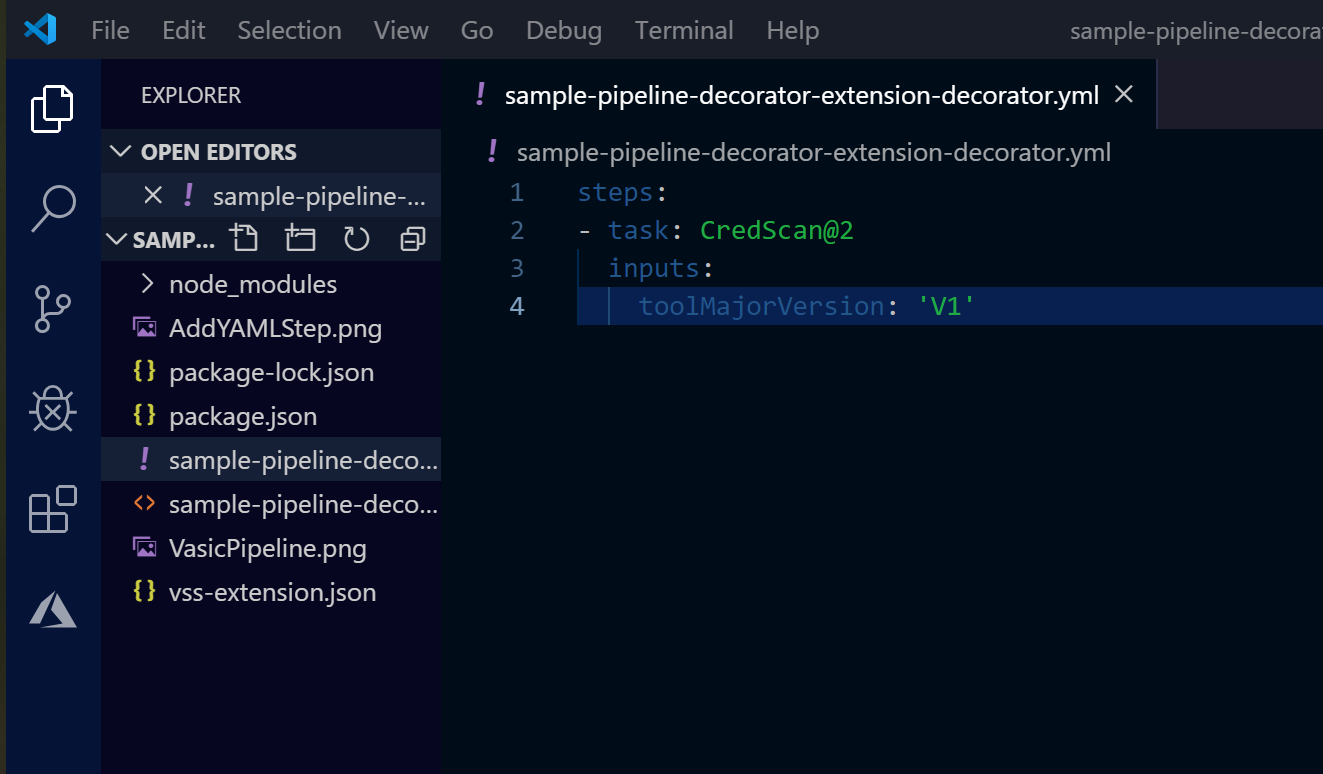
Task: Open the Terminal menu
Action: pos(684,30)
